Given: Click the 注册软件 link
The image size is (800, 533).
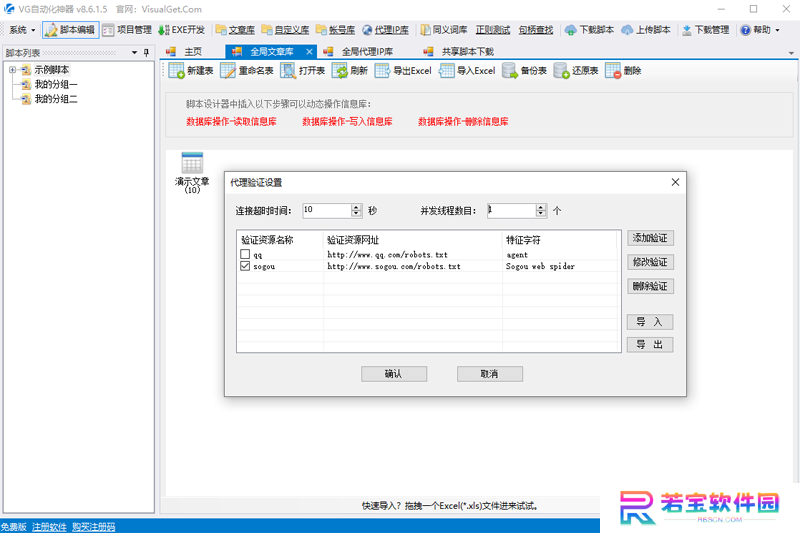Looking at the screenshot, I should coord(49,527).
